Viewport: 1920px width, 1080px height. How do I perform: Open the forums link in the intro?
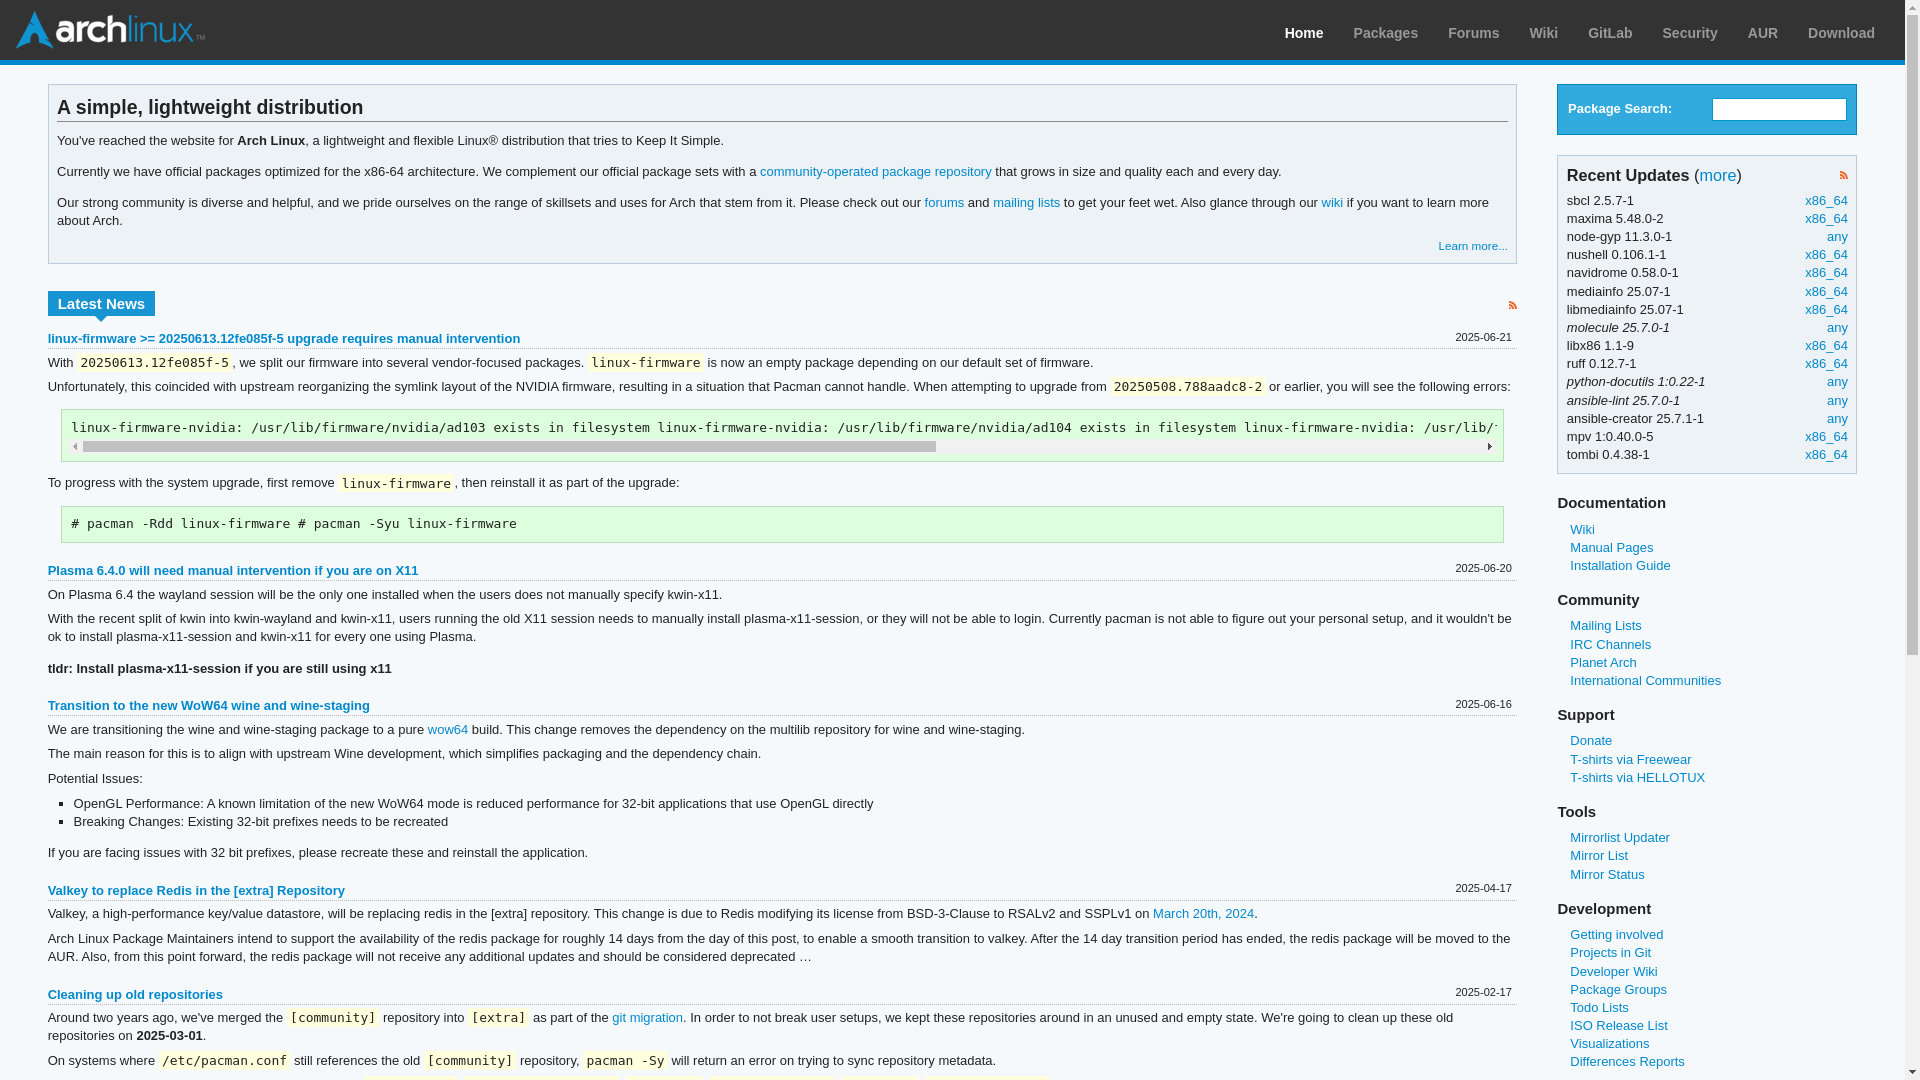943,203
